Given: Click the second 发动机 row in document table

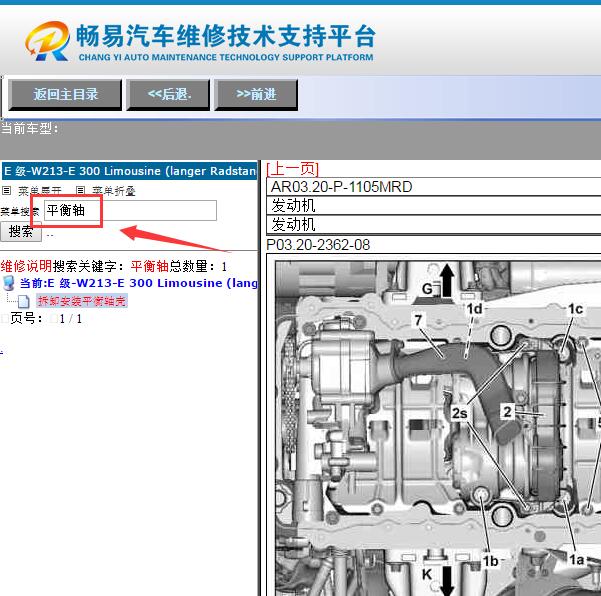Looking at the screenshot, I should coord(434,225).
